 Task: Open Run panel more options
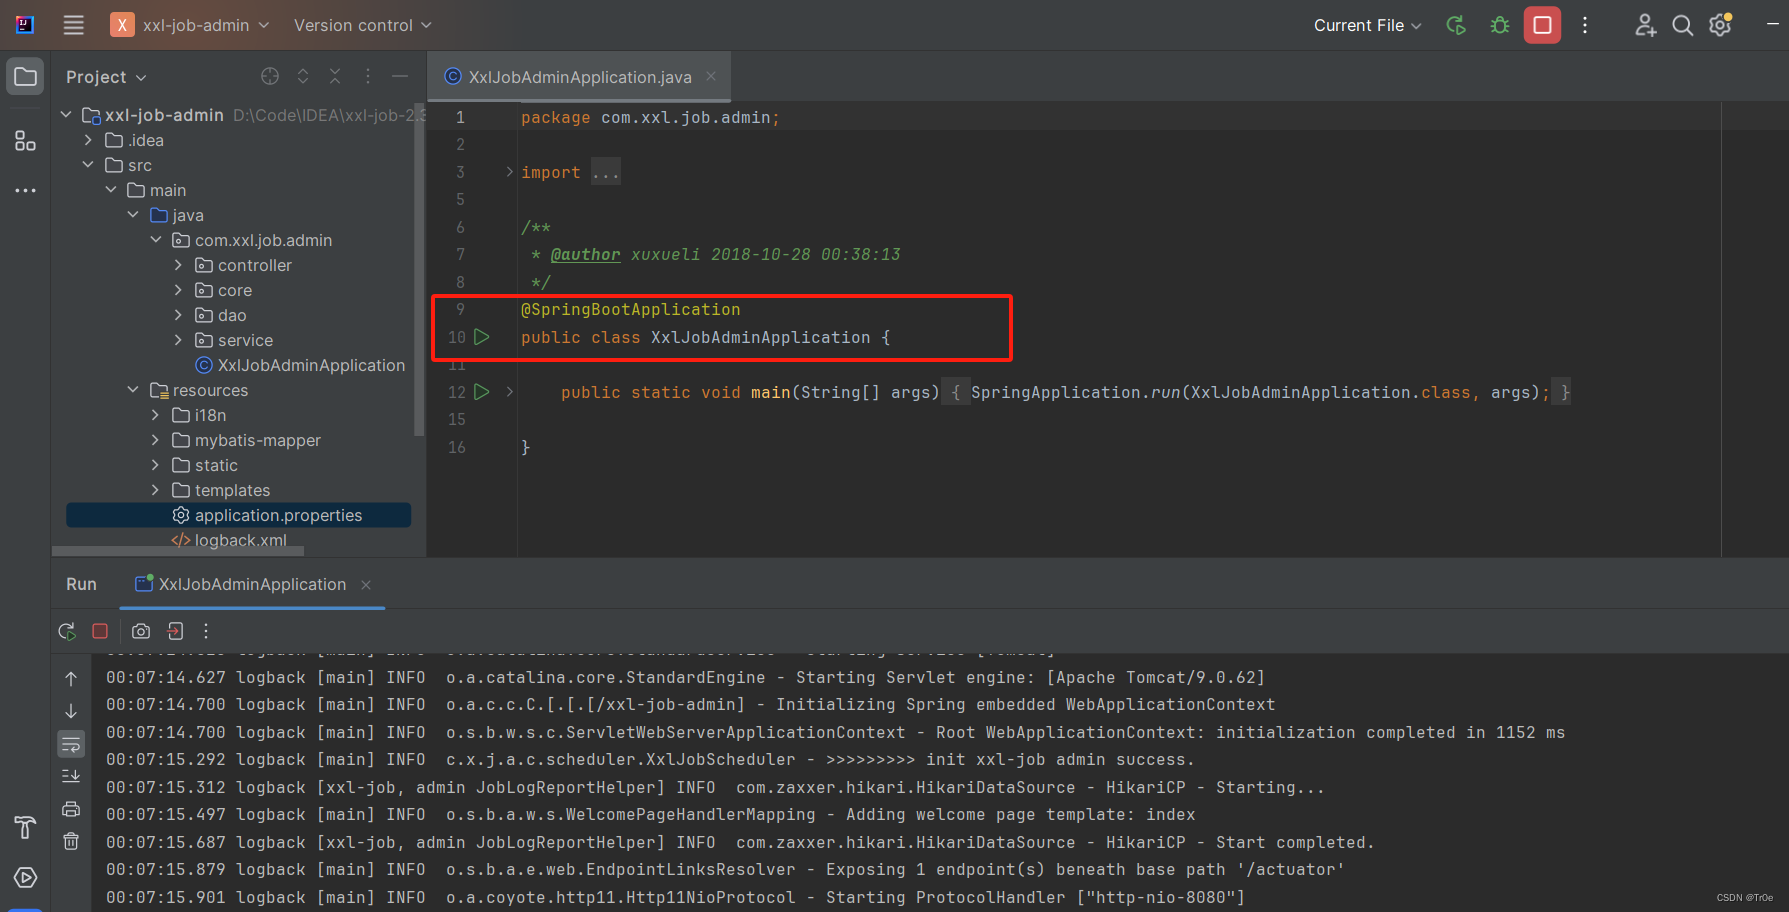click(206, 631)
